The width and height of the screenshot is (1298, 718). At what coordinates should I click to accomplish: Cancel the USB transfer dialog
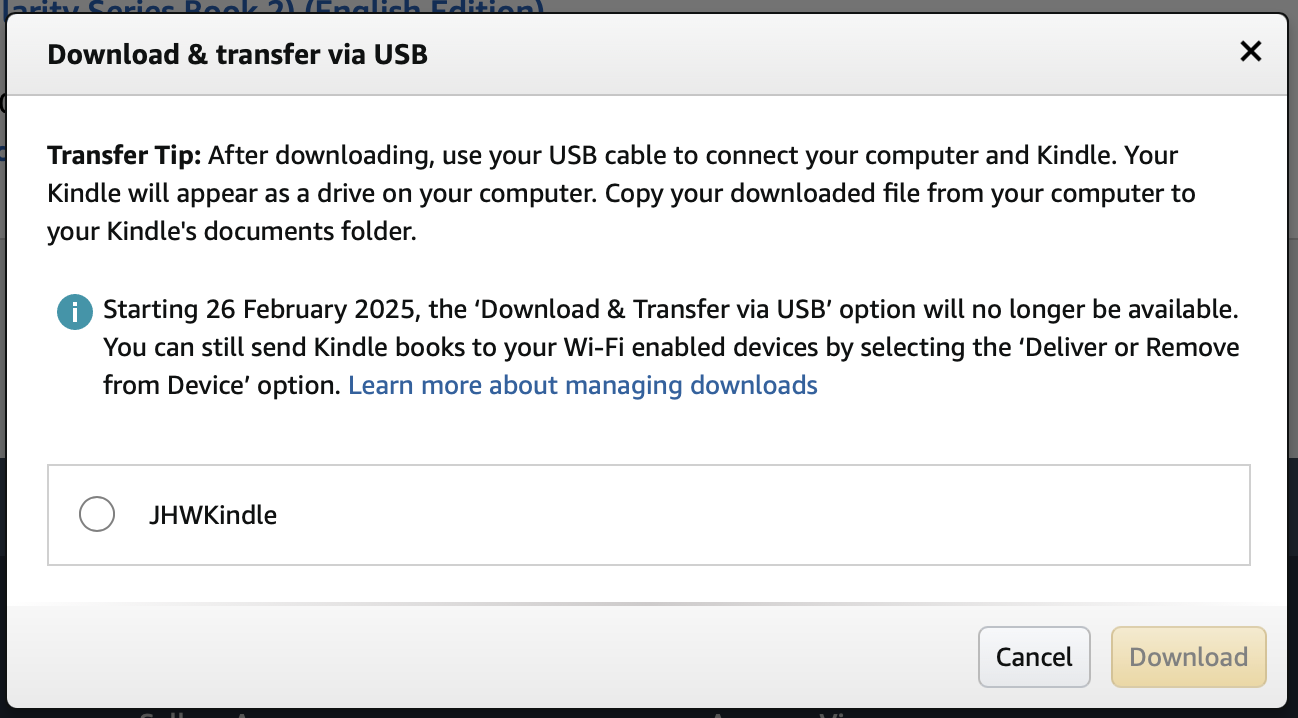tap(1034, 657)
